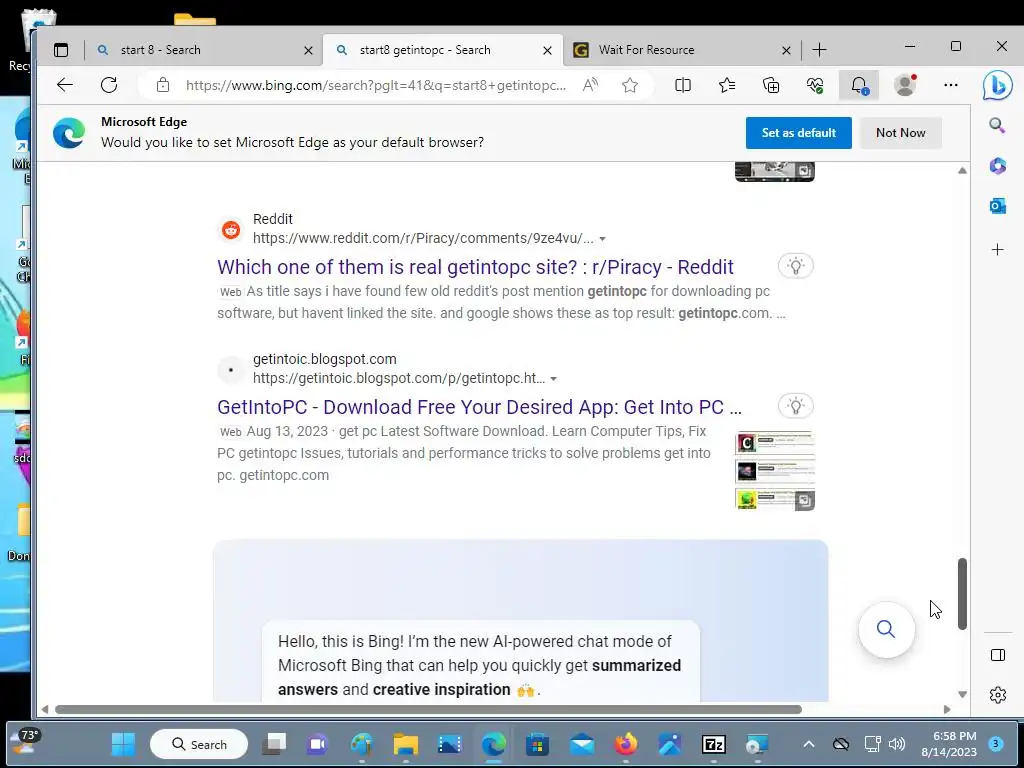1024x768 pixels.
Task: Click the address bar URL field
Action: tap(376, 85)
